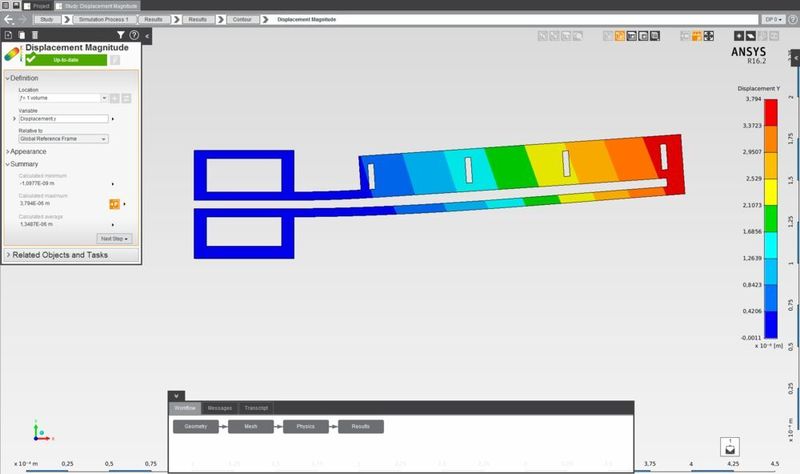Click the paste clipboard icon in panel header
This screenshot has height=474, width=800.
click(x=22, y=35)
